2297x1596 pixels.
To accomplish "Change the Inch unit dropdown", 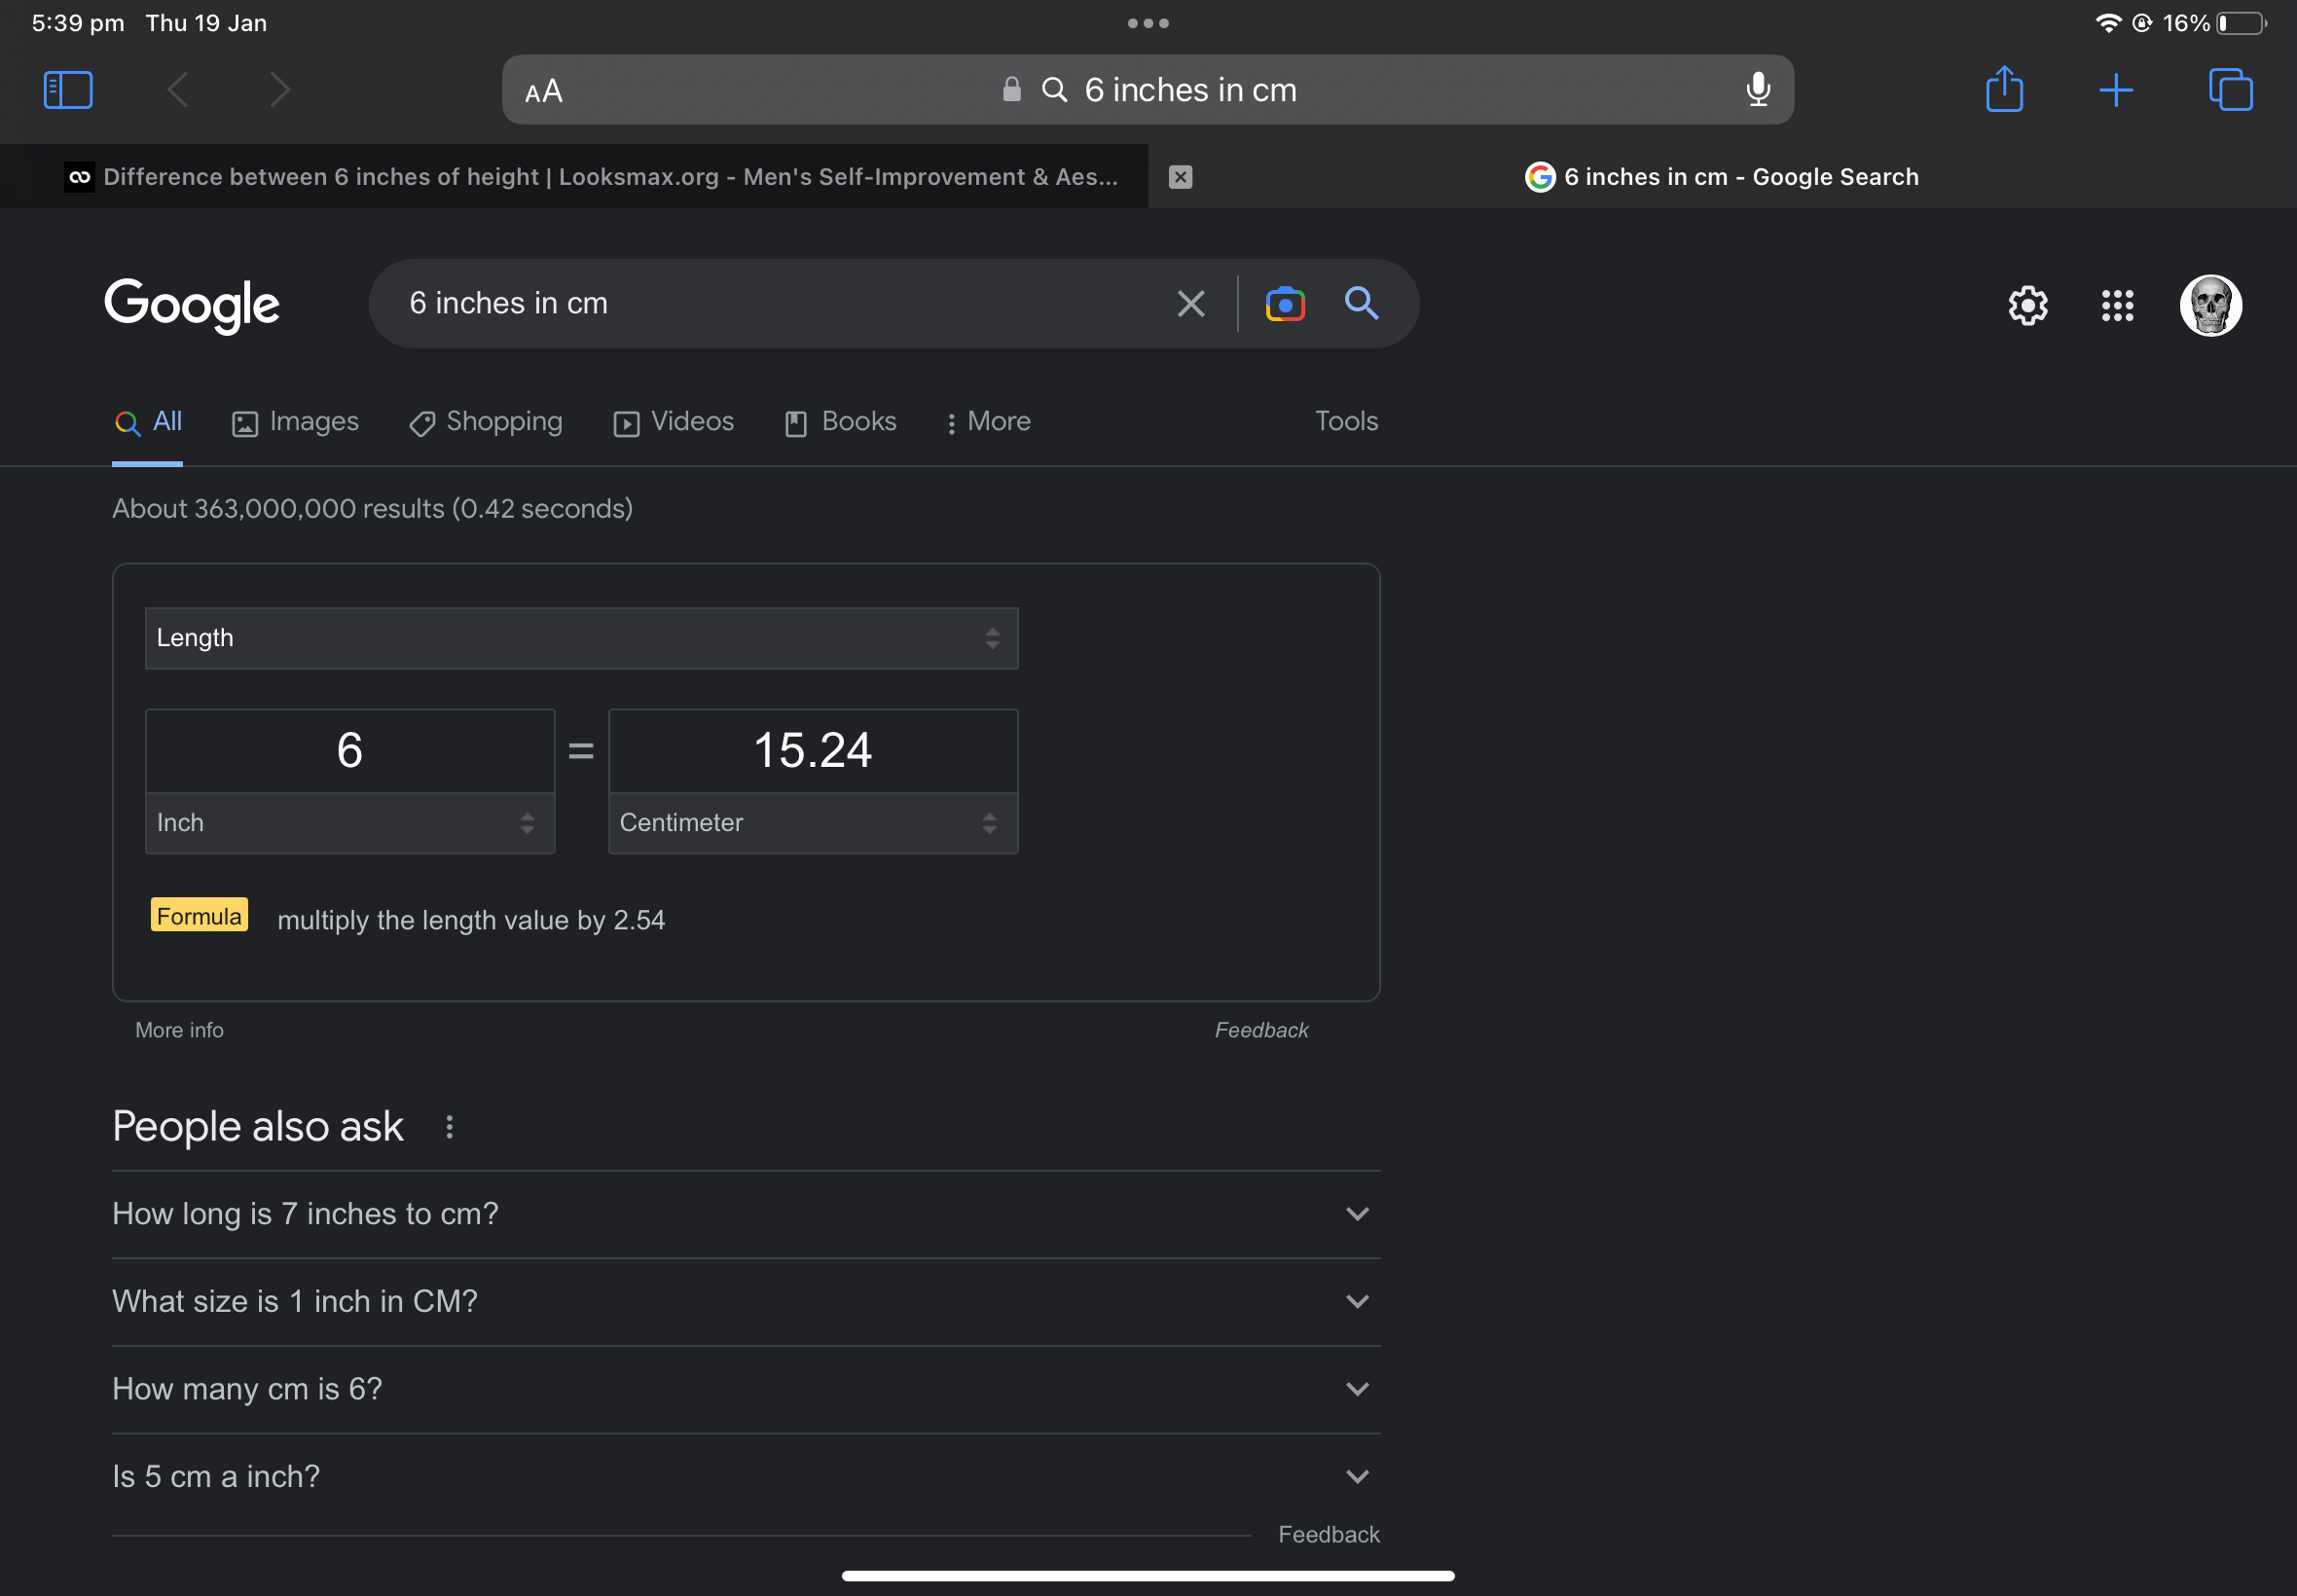I will click(x=349, y=823).
